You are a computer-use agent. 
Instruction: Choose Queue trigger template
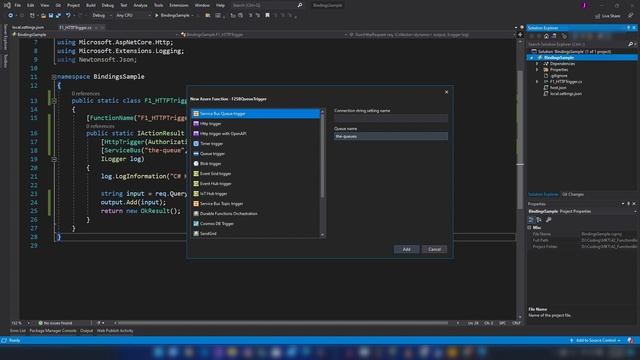[x=256, y=153]
